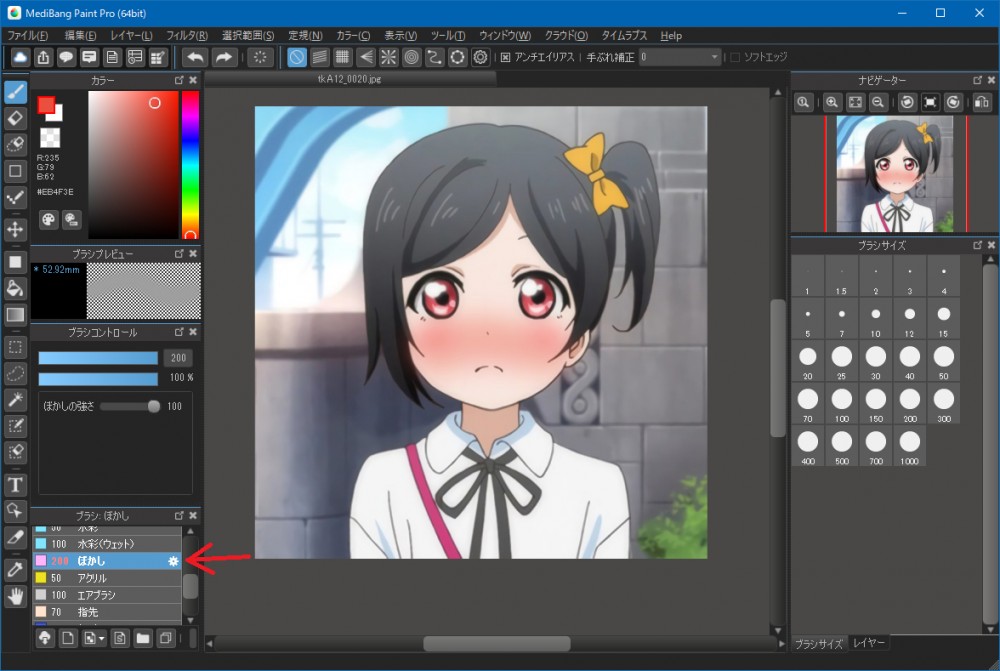Select brush size 25 preset
This screenshot has height=671, width=1000.
842,363
